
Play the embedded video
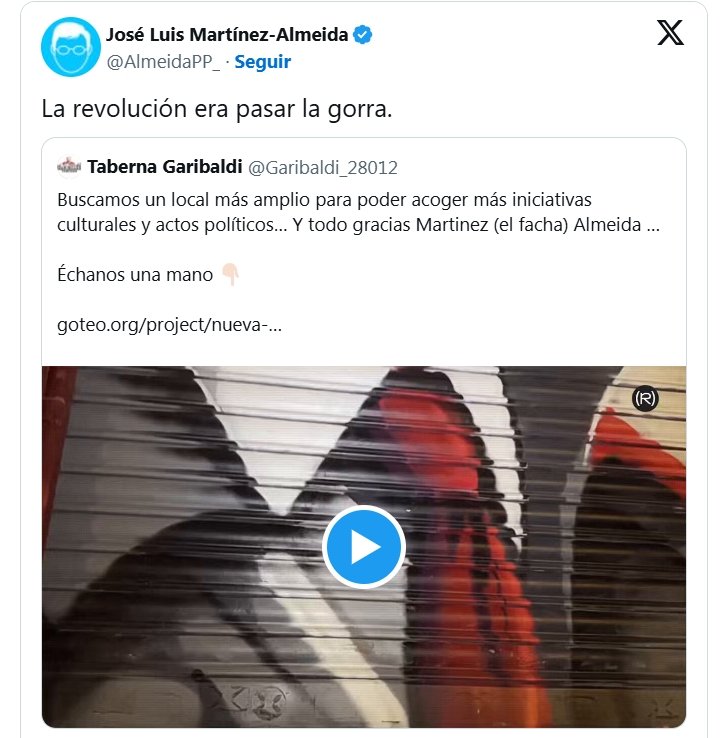click(x=363, y=547)
